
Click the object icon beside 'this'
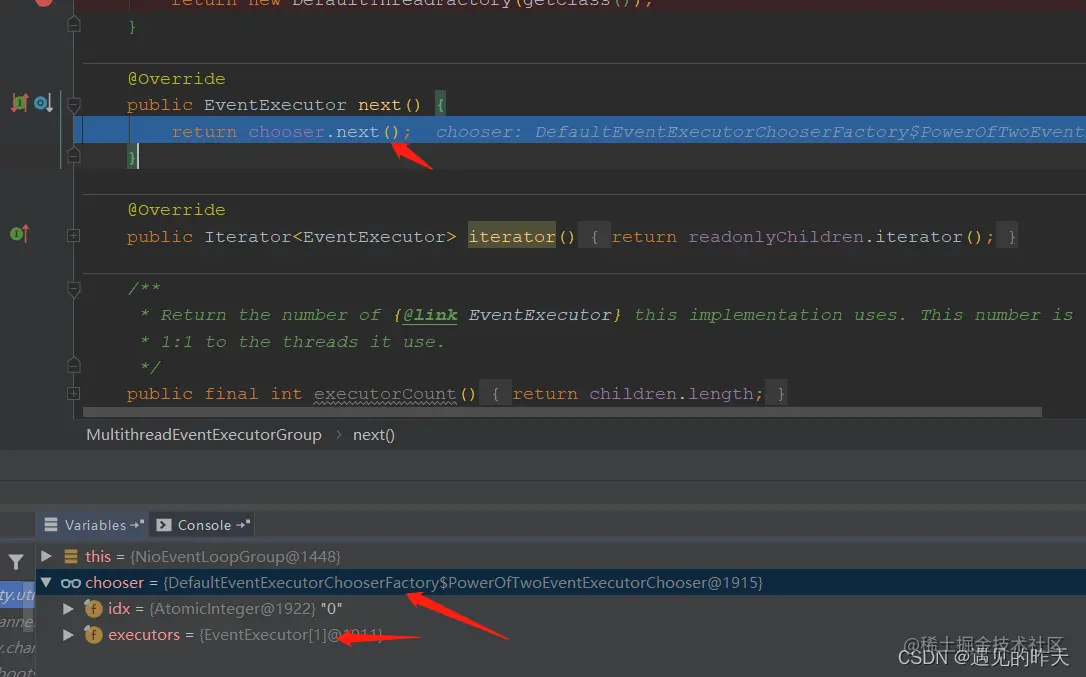(71, 556)
